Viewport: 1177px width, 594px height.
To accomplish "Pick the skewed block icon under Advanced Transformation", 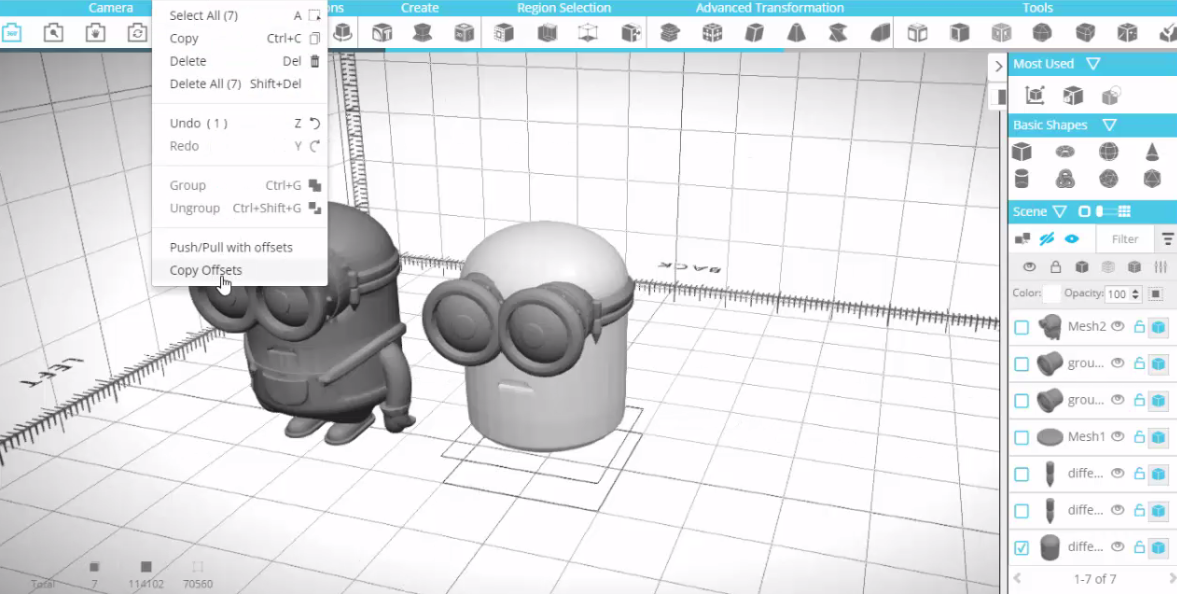I will pos(754,33).
